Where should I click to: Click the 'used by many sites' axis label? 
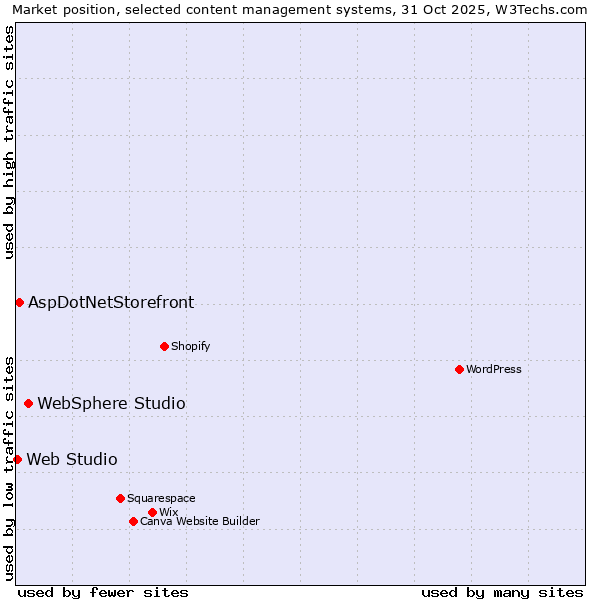point(502,592)
